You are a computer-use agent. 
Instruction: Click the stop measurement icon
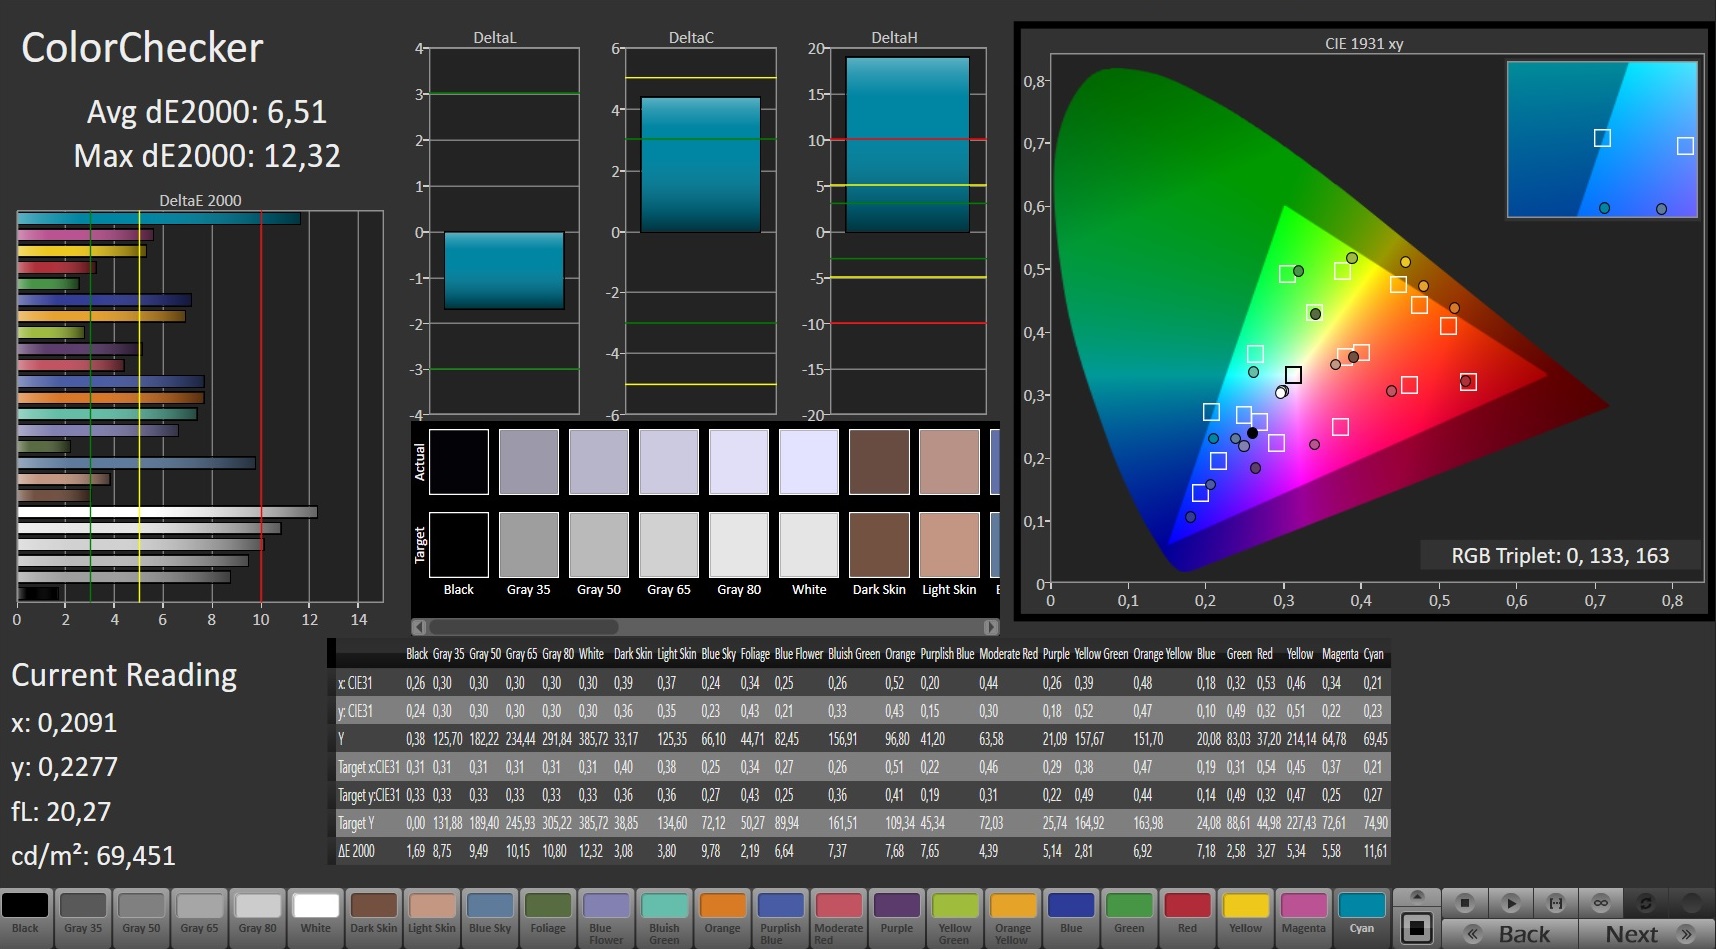(1464, 902)
